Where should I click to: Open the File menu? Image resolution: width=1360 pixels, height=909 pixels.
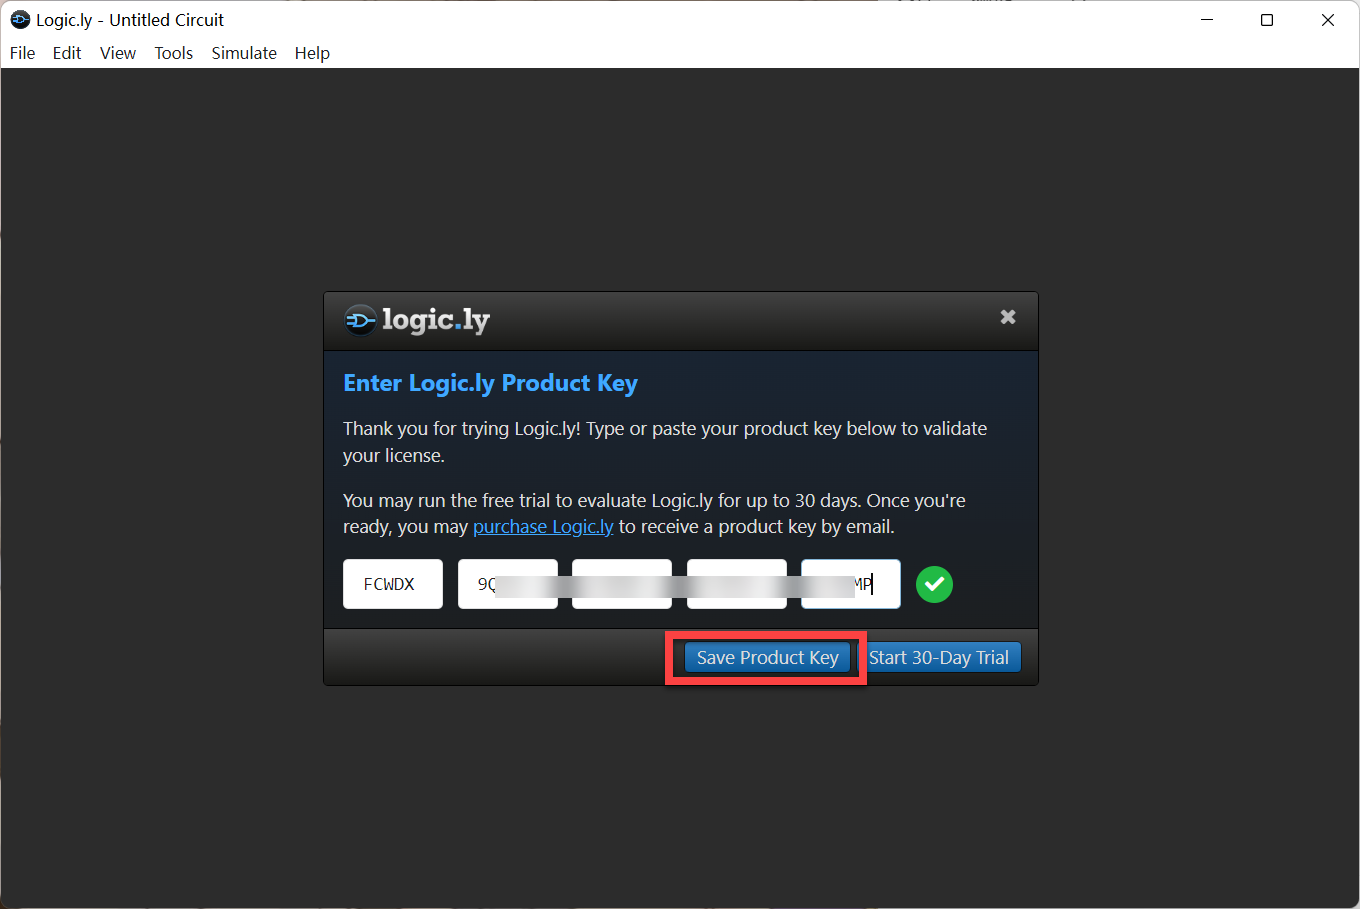click(22, 53)
